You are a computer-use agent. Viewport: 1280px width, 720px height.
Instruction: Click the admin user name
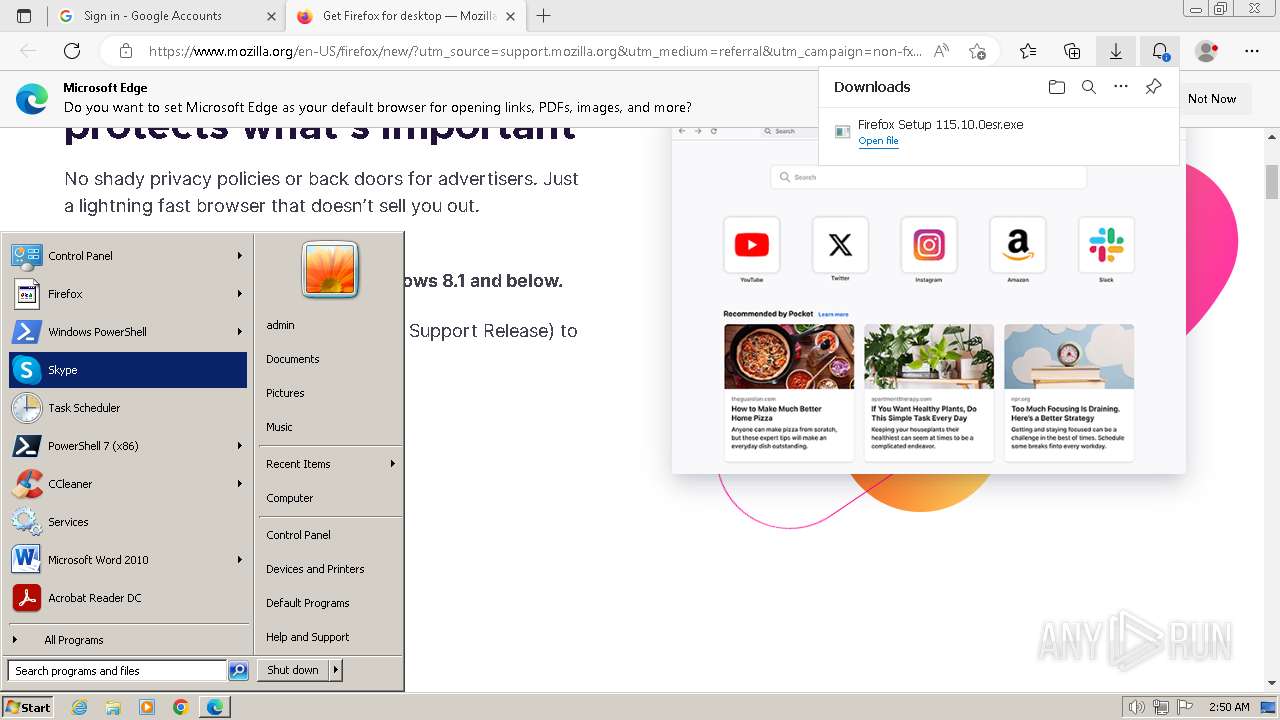[x=281, y=325]
